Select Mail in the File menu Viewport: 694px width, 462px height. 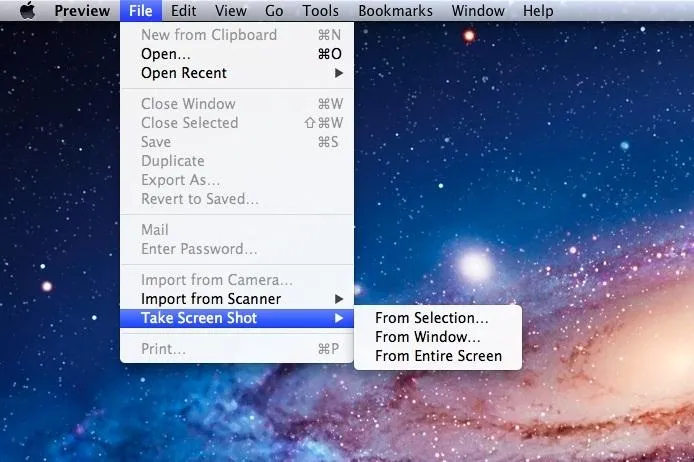click(x=237, y=230)
